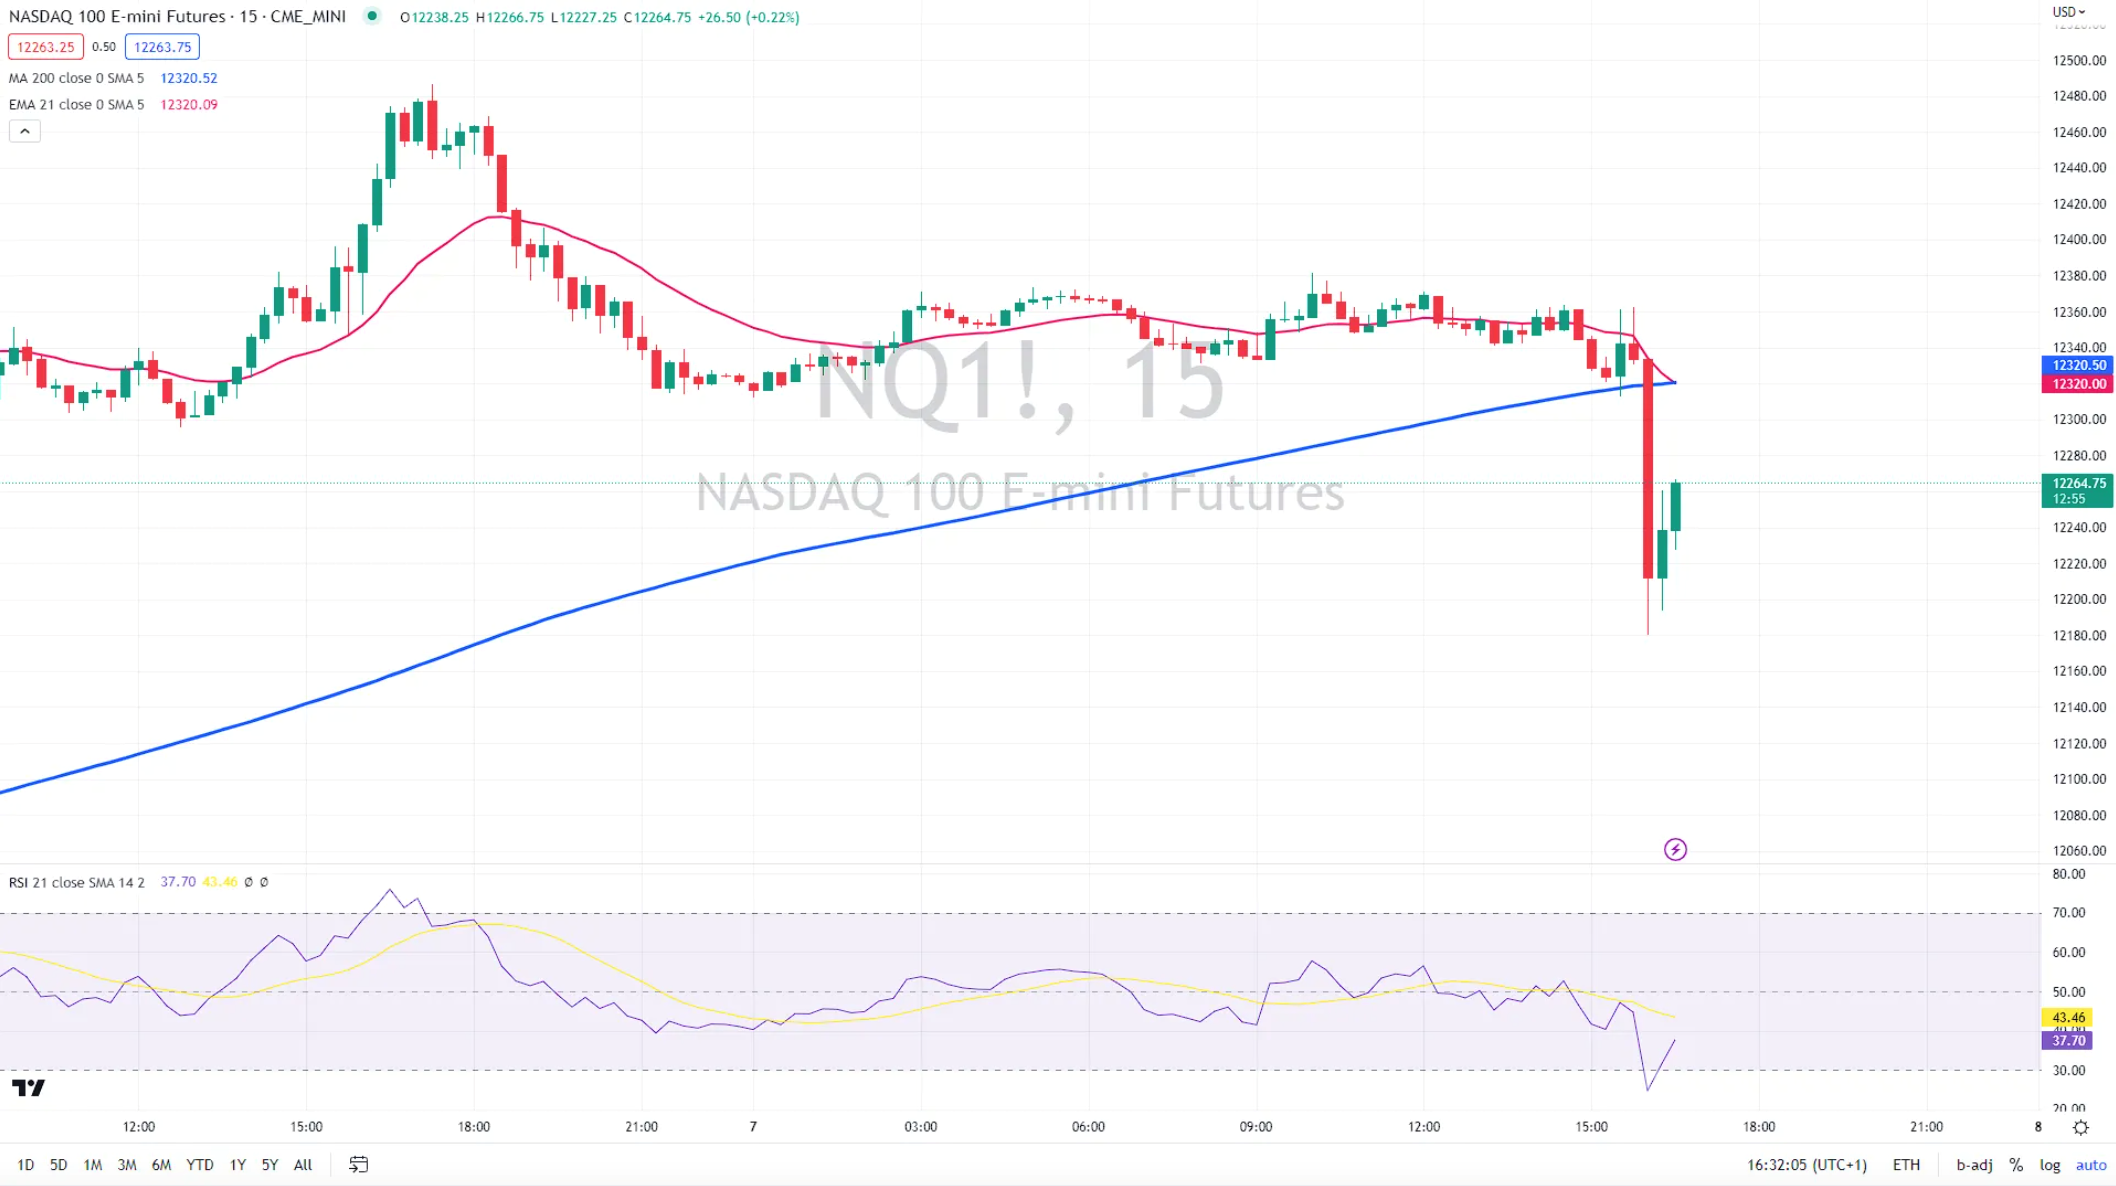2116x1186 pixels.
Task: Toggle b-adj adjustment option
Action: point(1974,1165)
